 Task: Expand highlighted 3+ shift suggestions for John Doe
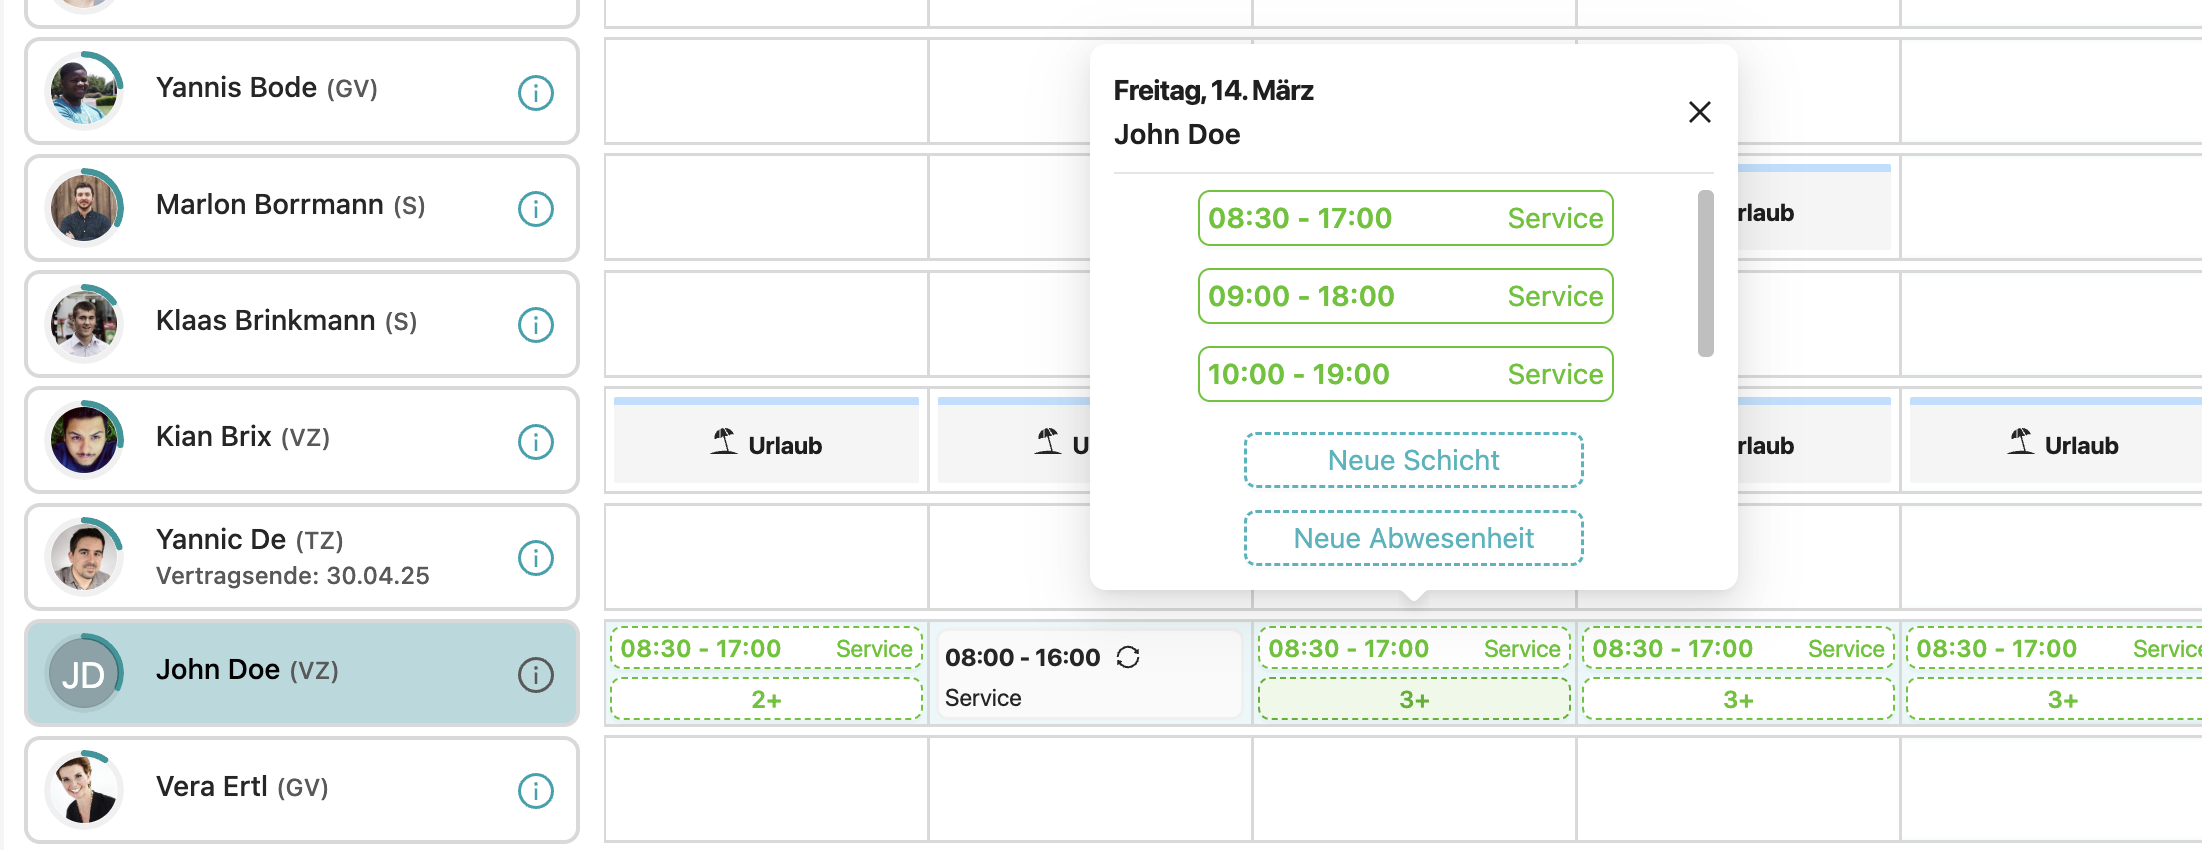[1413, 699]
